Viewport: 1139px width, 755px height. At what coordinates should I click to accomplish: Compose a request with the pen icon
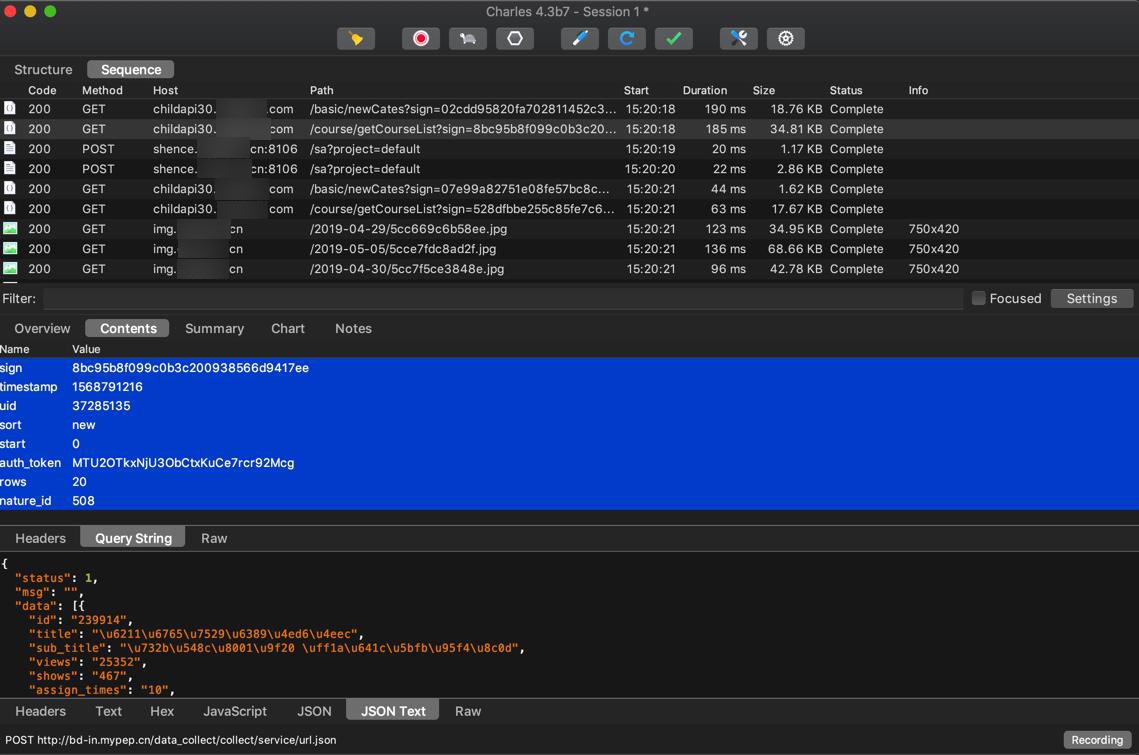(580, 39)
